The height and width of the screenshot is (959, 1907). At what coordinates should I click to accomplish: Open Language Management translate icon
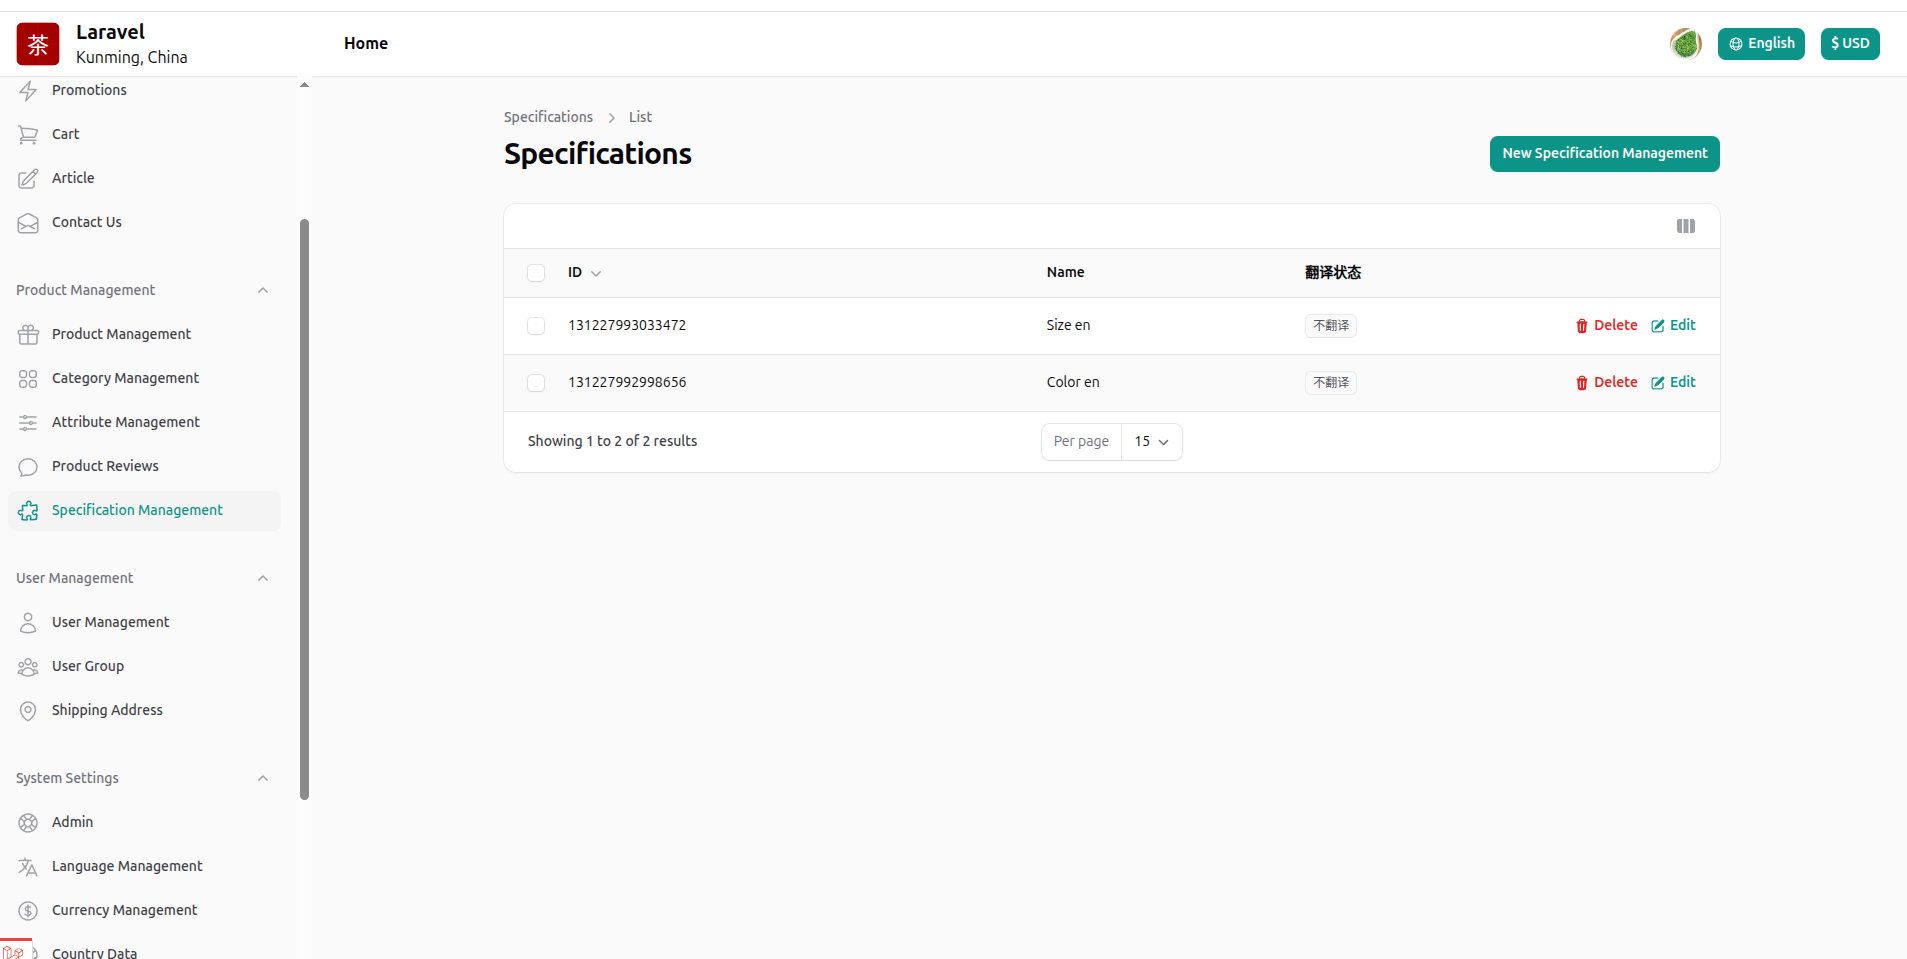pos(28,867)
